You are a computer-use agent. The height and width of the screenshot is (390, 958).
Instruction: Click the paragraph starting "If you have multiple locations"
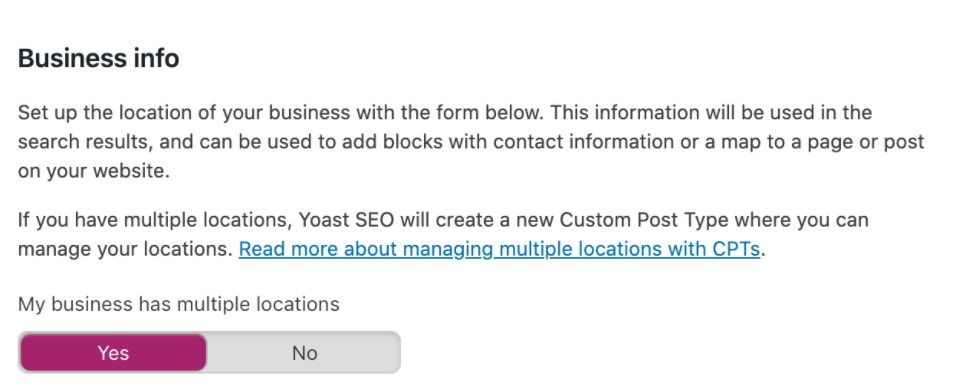pos(443,234)
